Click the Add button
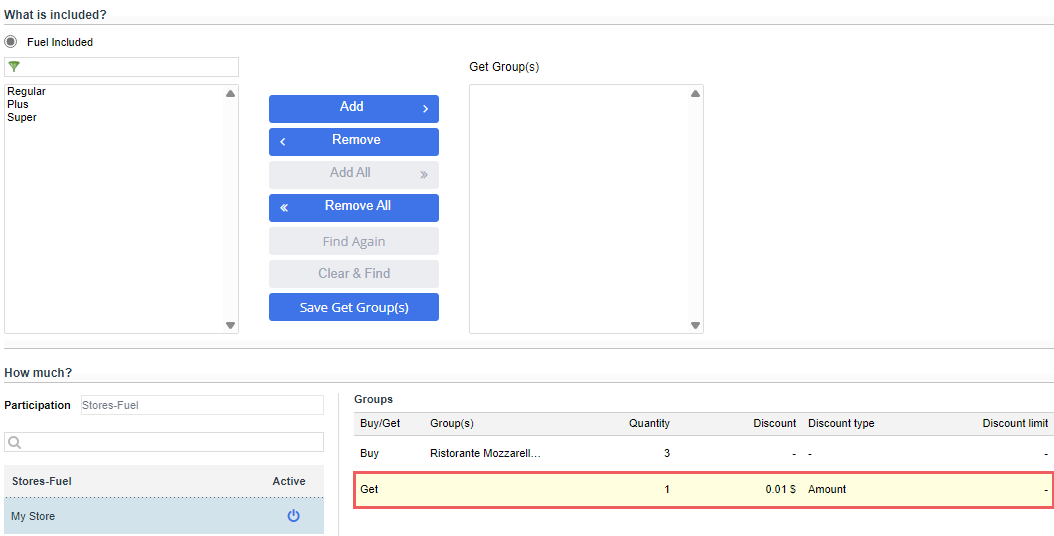1054x536 pixels. [354, 108]
